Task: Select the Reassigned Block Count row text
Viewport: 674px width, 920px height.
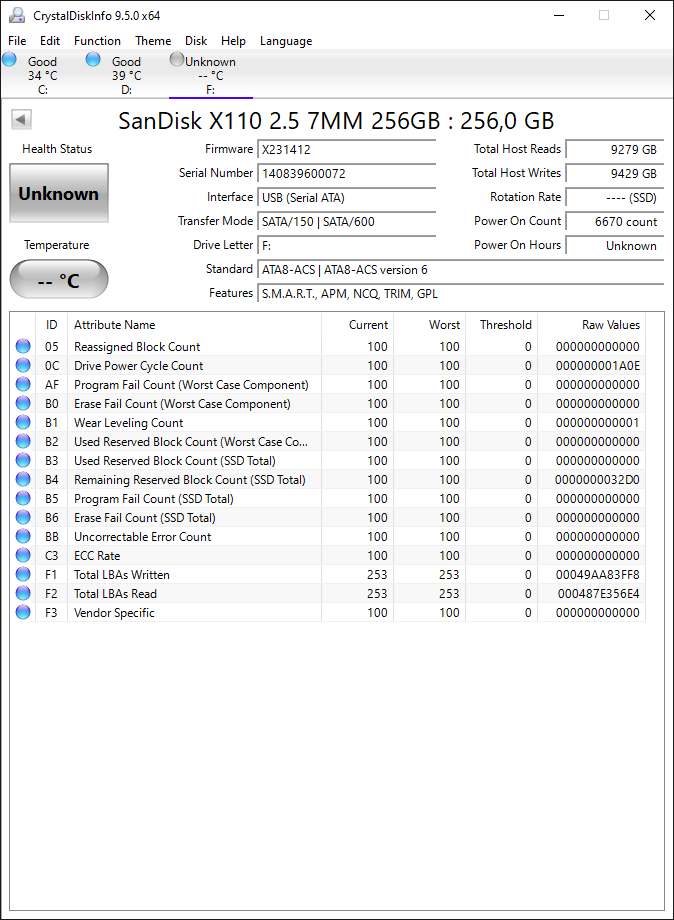Action: 137,347
